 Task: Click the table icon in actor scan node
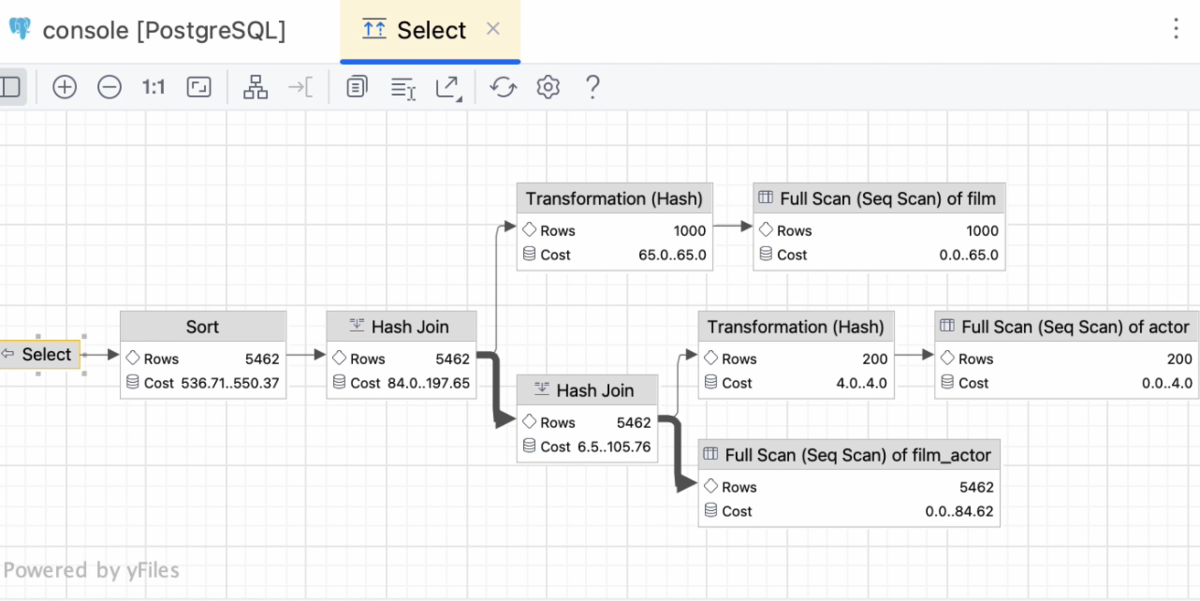tap(948, 327)
